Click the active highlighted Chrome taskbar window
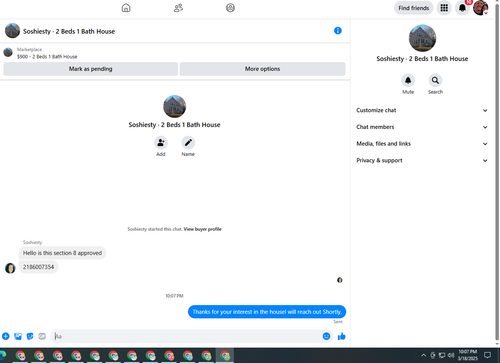500x363 pixels. coord(225,355)
